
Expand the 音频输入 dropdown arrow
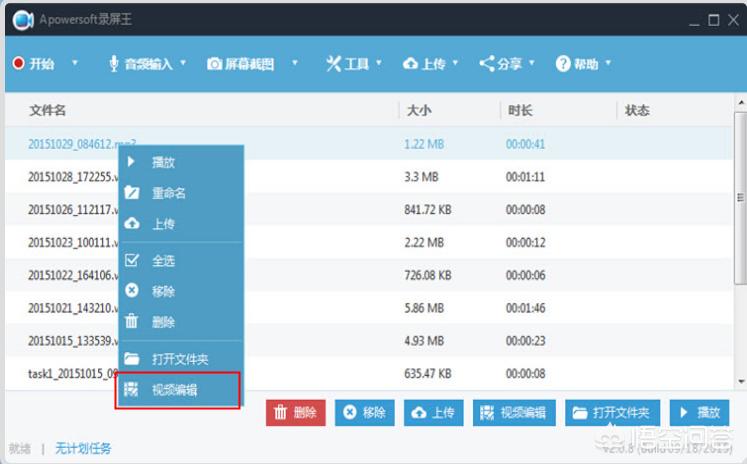(183, 62)
